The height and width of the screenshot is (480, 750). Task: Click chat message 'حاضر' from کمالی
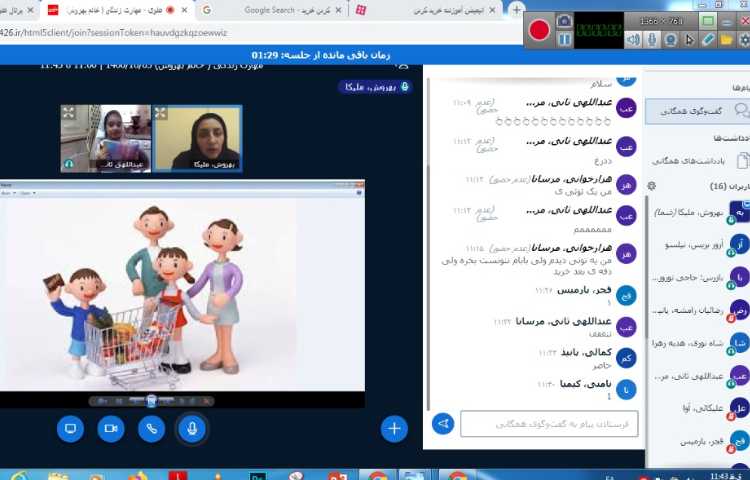pyautogui.click(x=602, y=366)
